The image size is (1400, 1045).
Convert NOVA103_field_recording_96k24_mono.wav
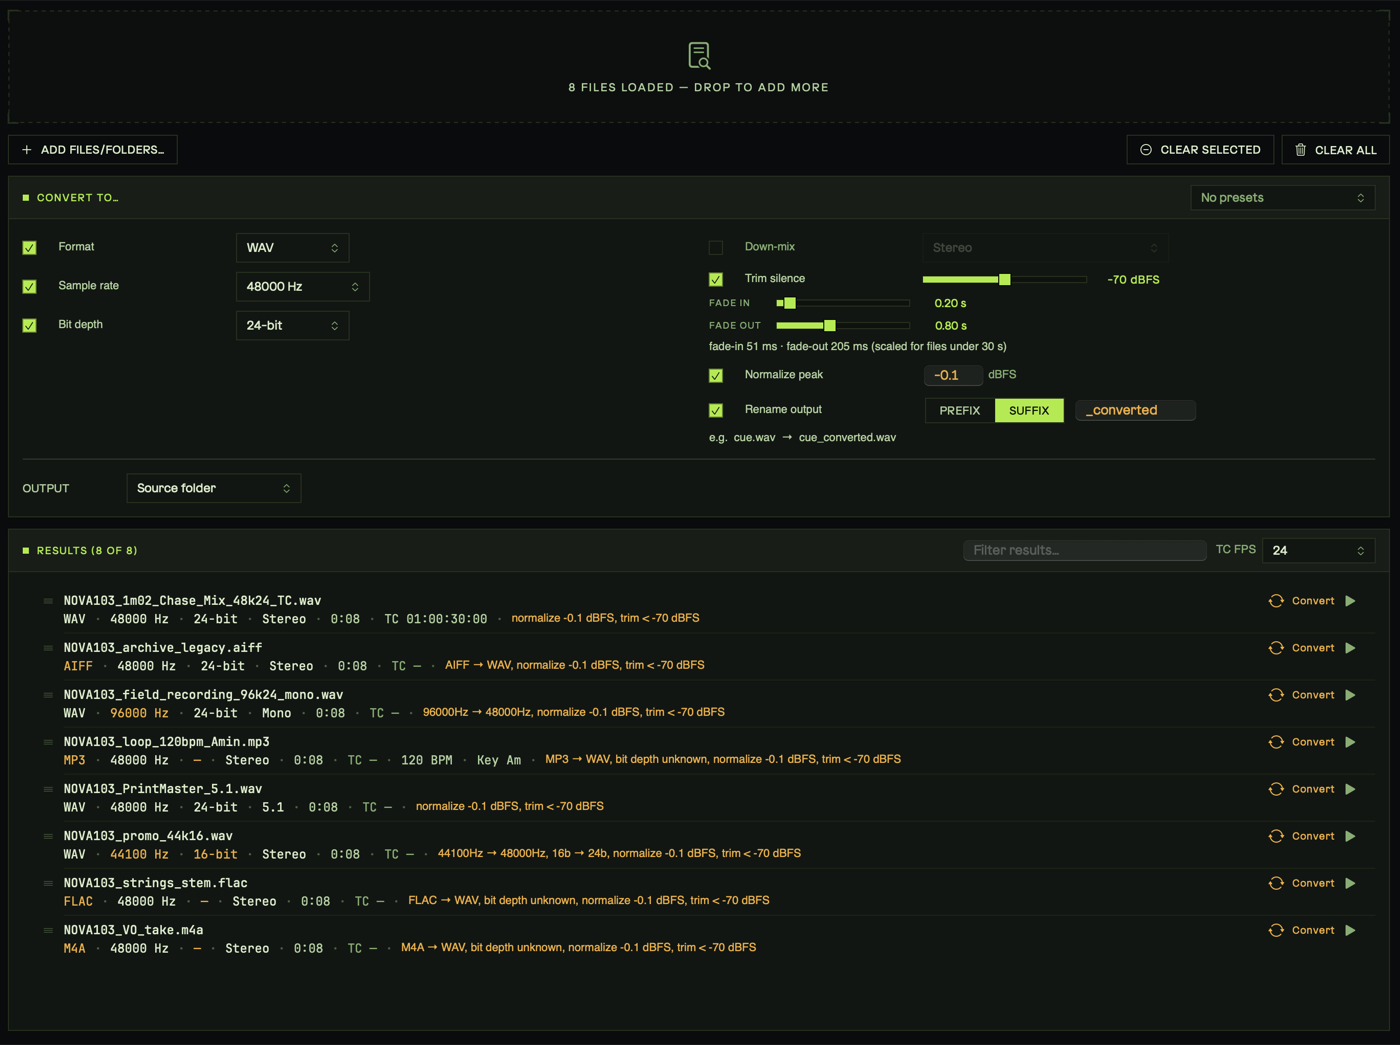point(1313,695)
